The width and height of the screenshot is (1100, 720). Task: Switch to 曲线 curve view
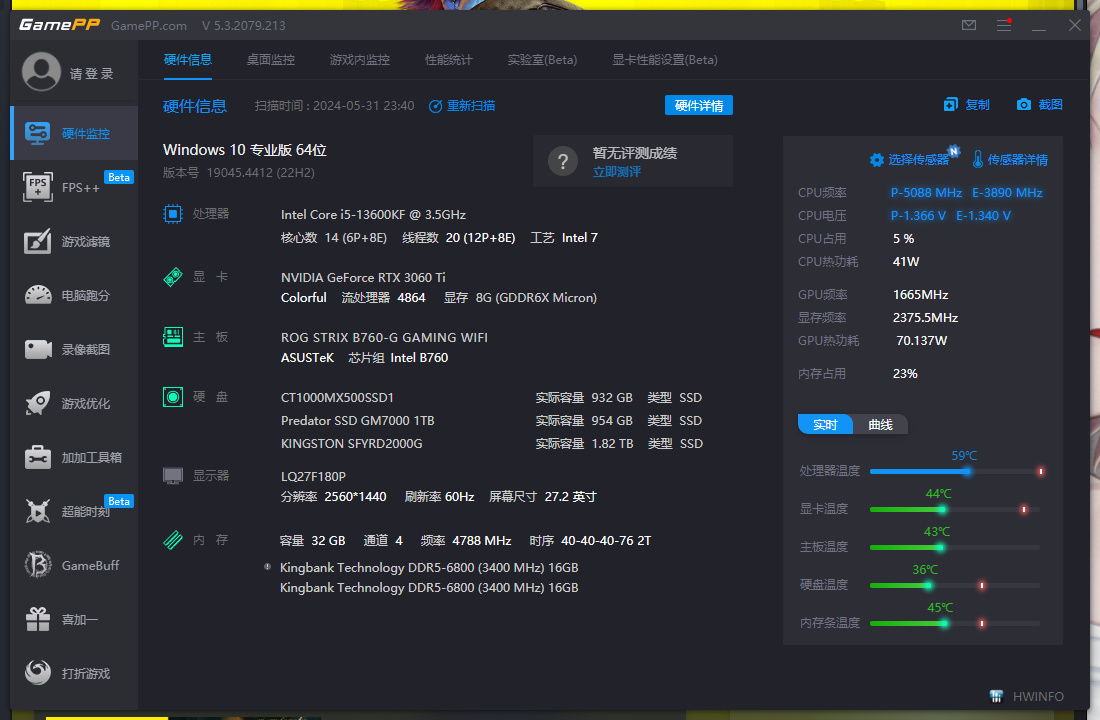coord(880,425)
